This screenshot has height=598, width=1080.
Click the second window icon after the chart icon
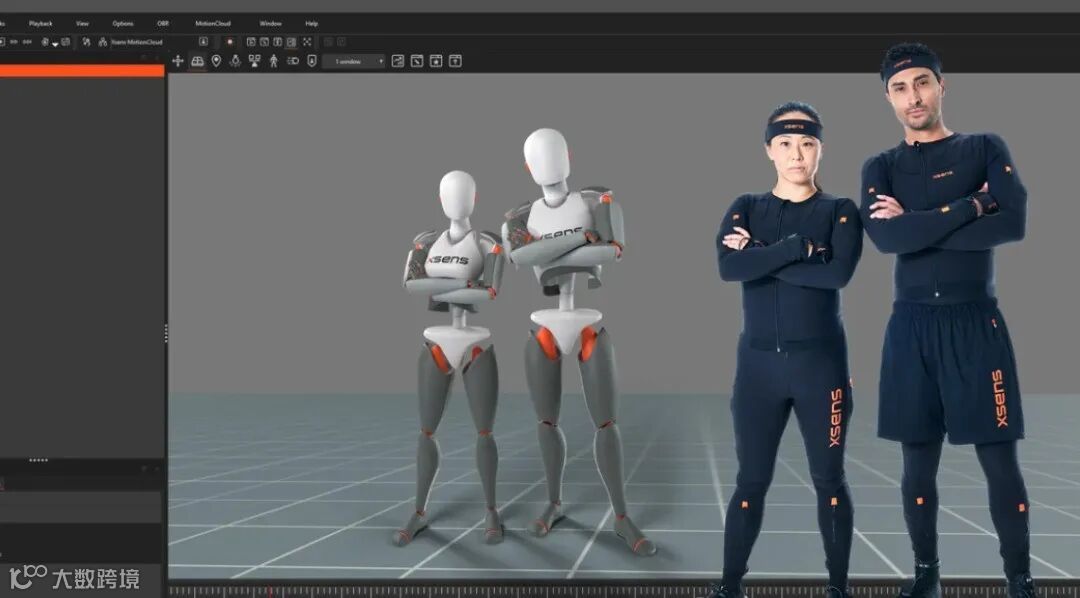coord(417,61)
